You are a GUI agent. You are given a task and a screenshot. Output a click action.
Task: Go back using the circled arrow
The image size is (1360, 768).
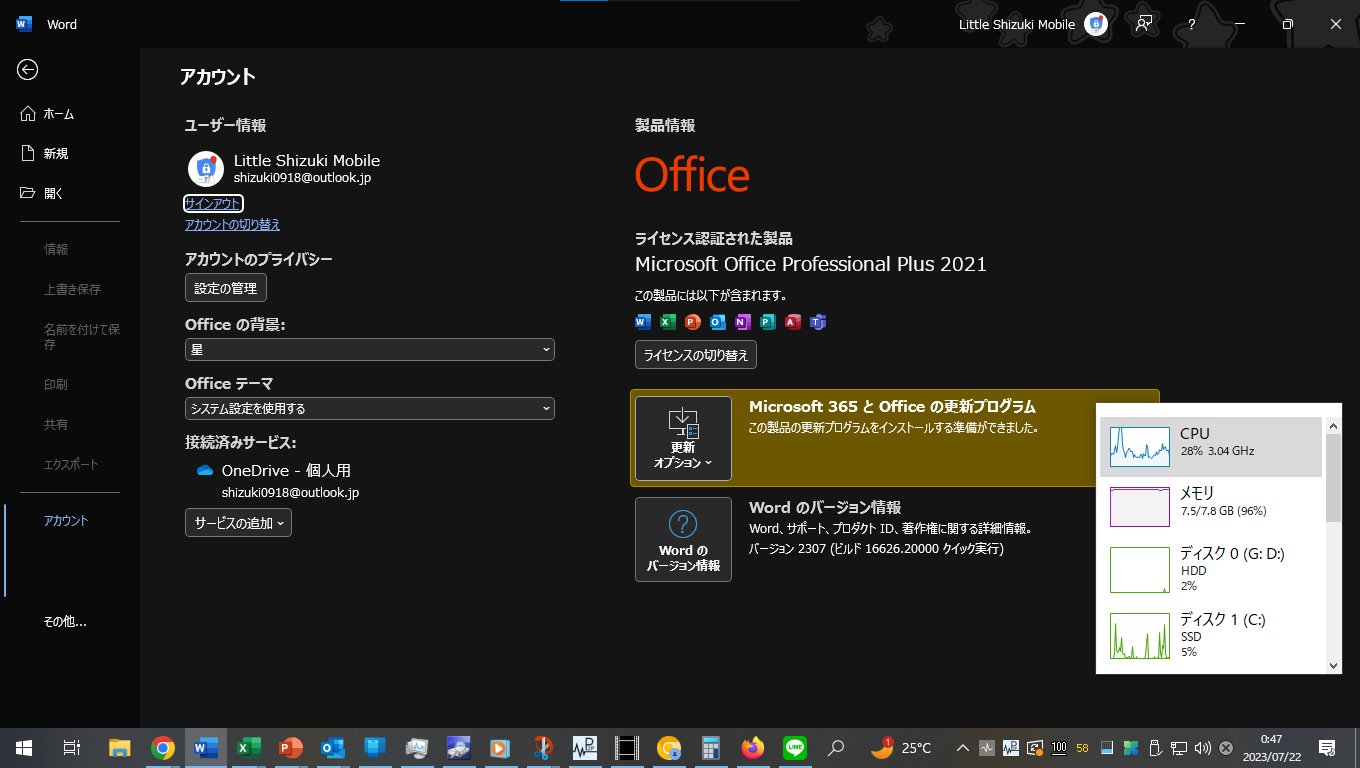coord(27,69)
